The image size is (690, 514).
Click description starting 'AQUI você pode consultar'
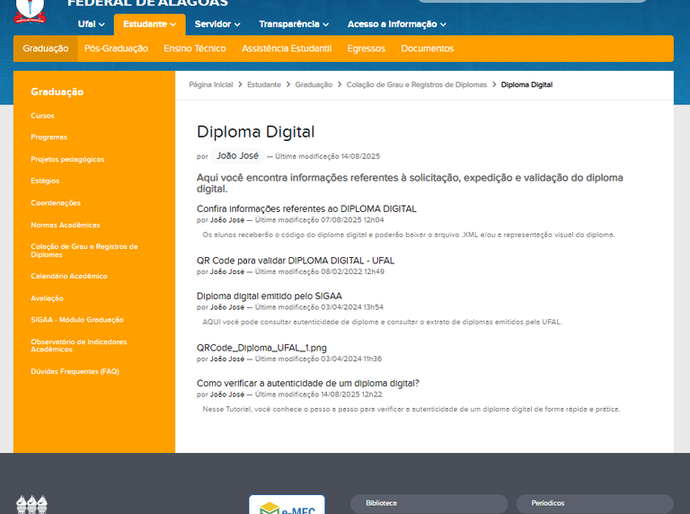pyautogui.click(x=382, y=322)
